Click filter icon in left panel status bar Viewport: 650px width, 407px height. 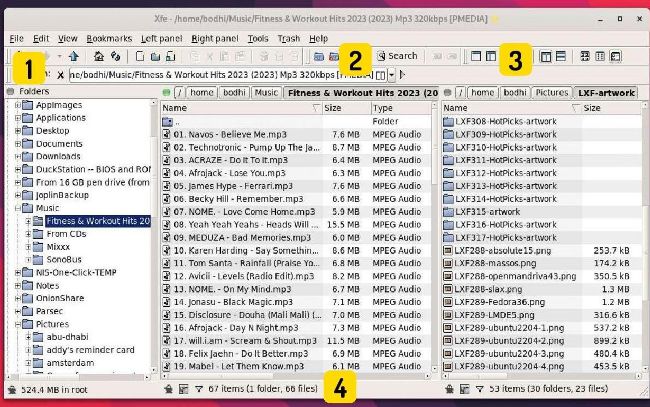tap(197, 387)
